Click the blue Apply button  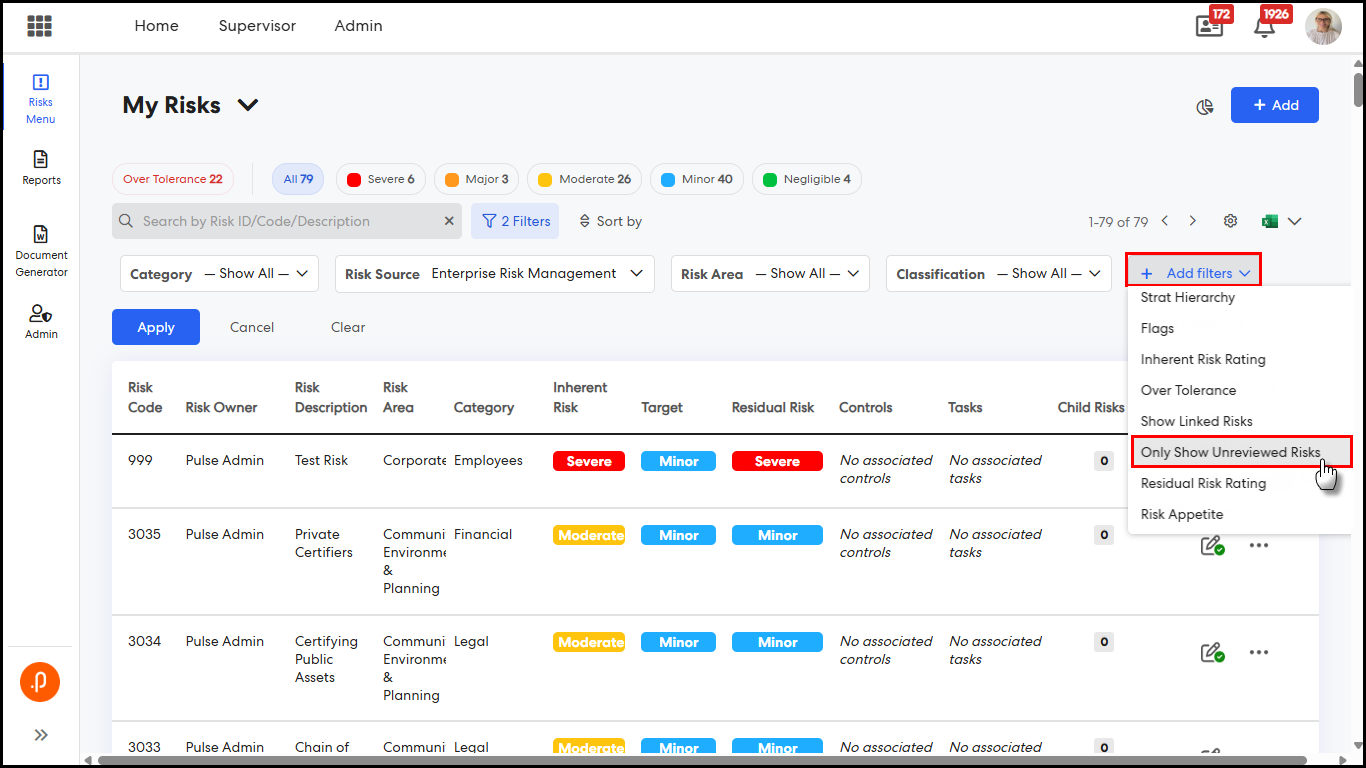[x=156, y=327]
